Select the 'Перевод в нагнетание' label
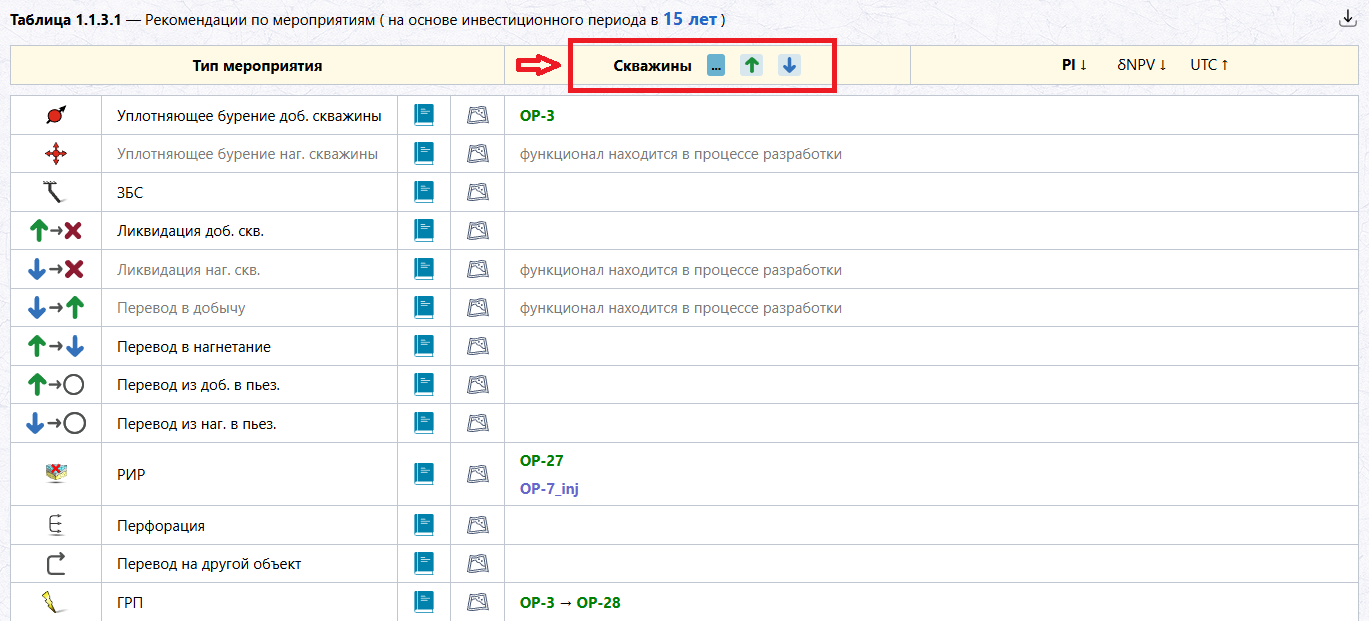 point(194,347)
